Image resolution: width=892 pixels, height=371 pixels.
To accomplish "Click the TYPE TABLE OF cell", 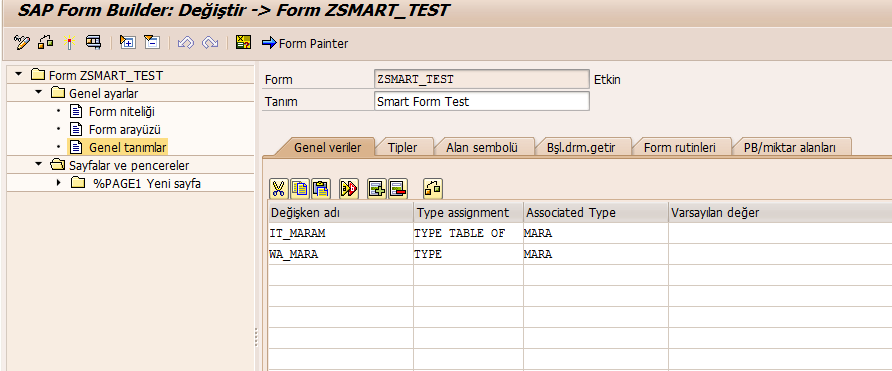I will [x=468, y=233].
